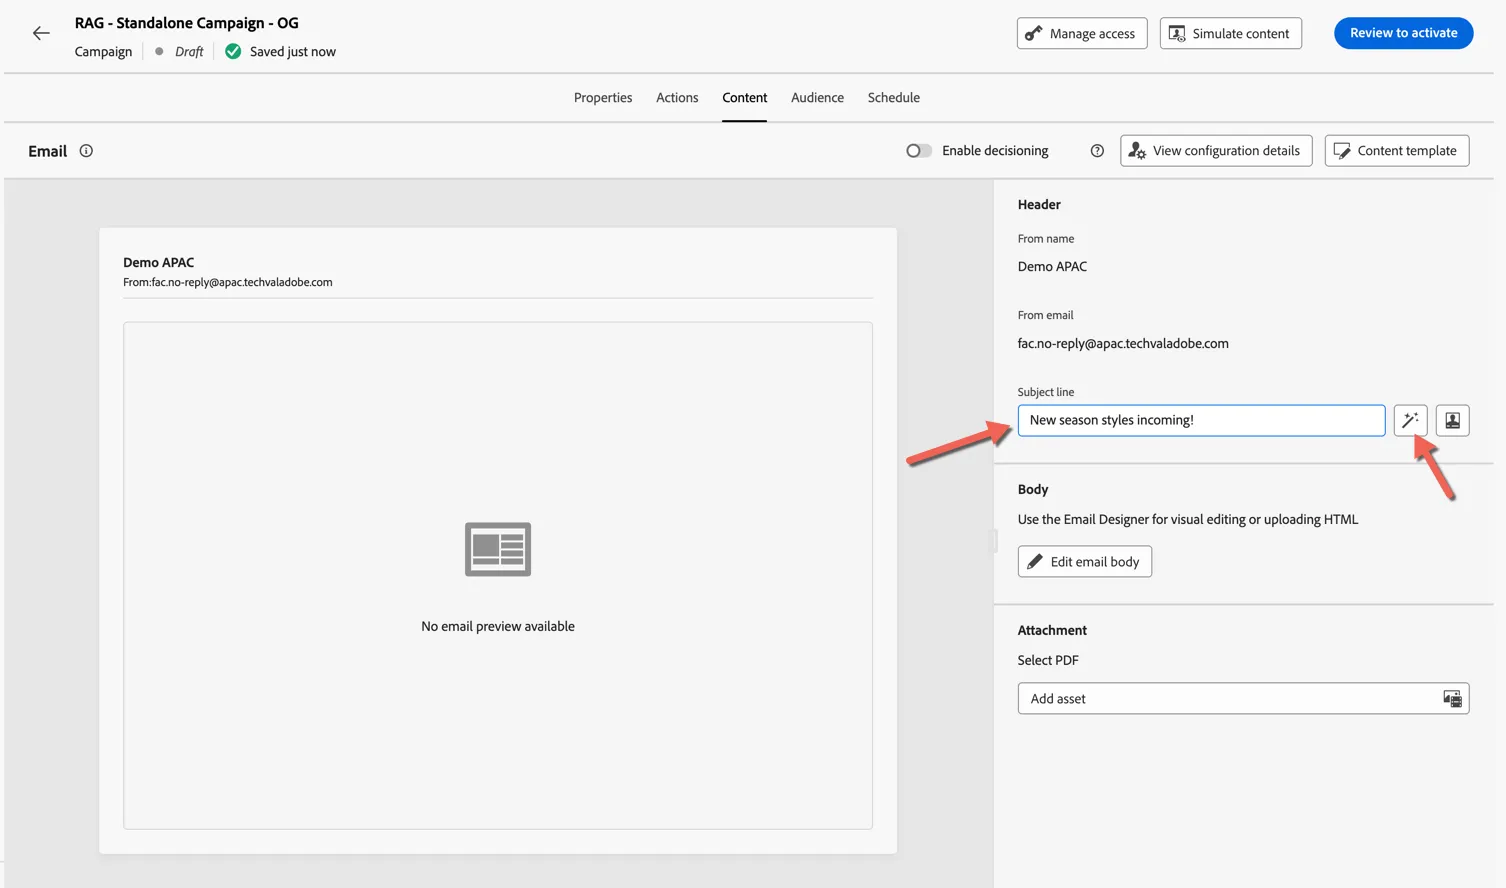Click the Content template button

tap(1397, 151)
